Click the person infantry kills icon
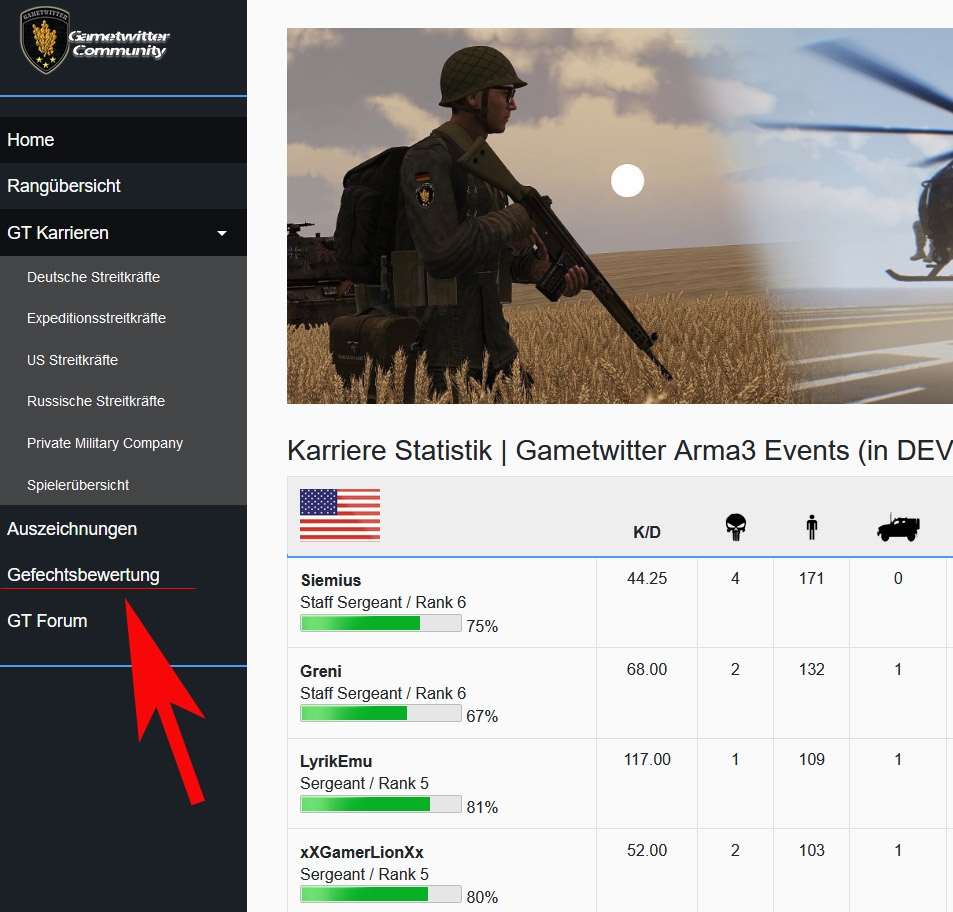Image resolution: width=953 pixels, height=912 pixels. click(811, 527)
